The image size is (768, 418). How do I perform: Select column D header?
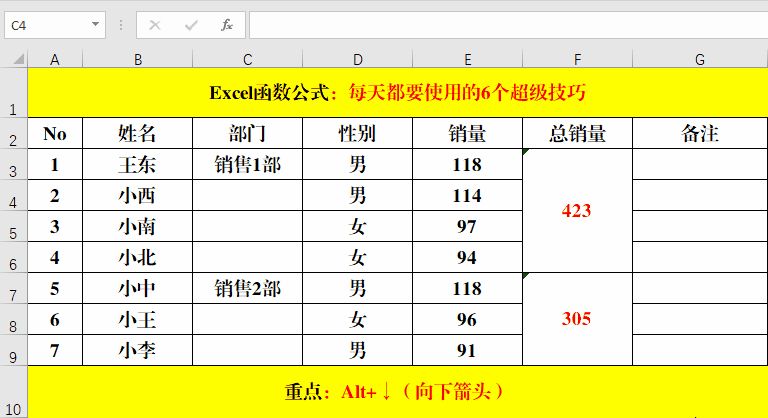click(x=358, y=59)
